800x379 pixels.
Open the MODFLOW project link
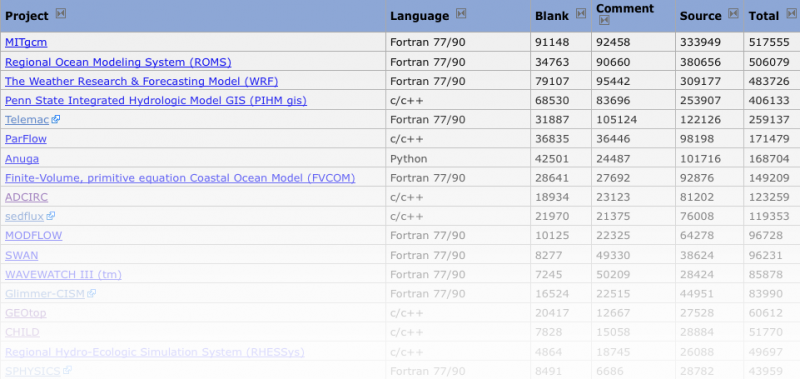click(34, 236)
